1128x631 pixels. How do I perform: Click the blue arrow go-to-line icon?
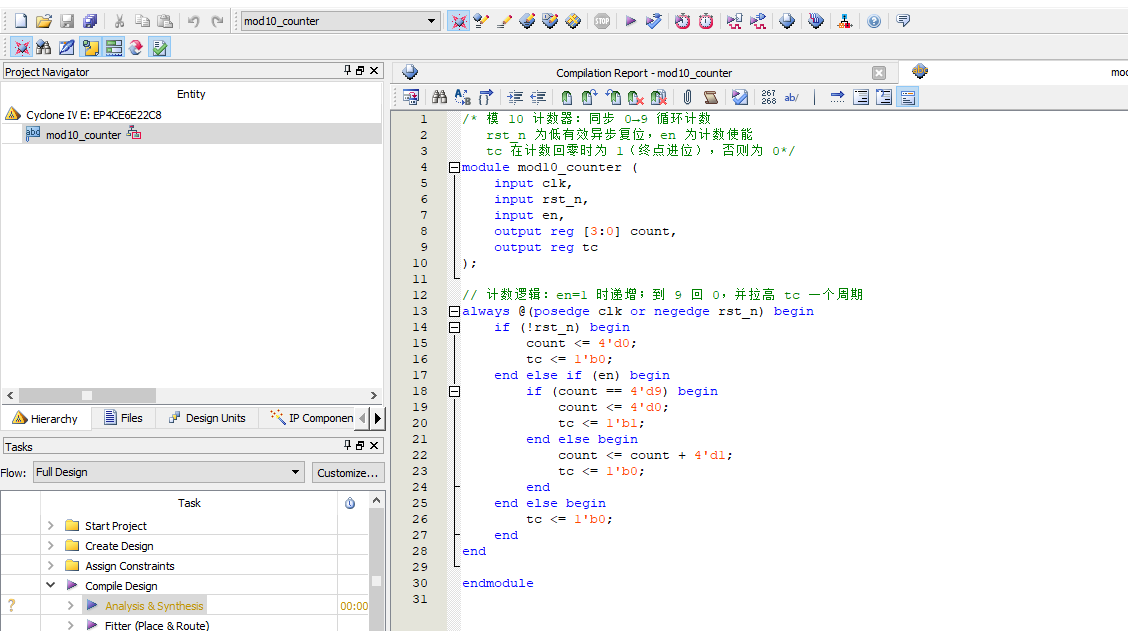[837, 97]
